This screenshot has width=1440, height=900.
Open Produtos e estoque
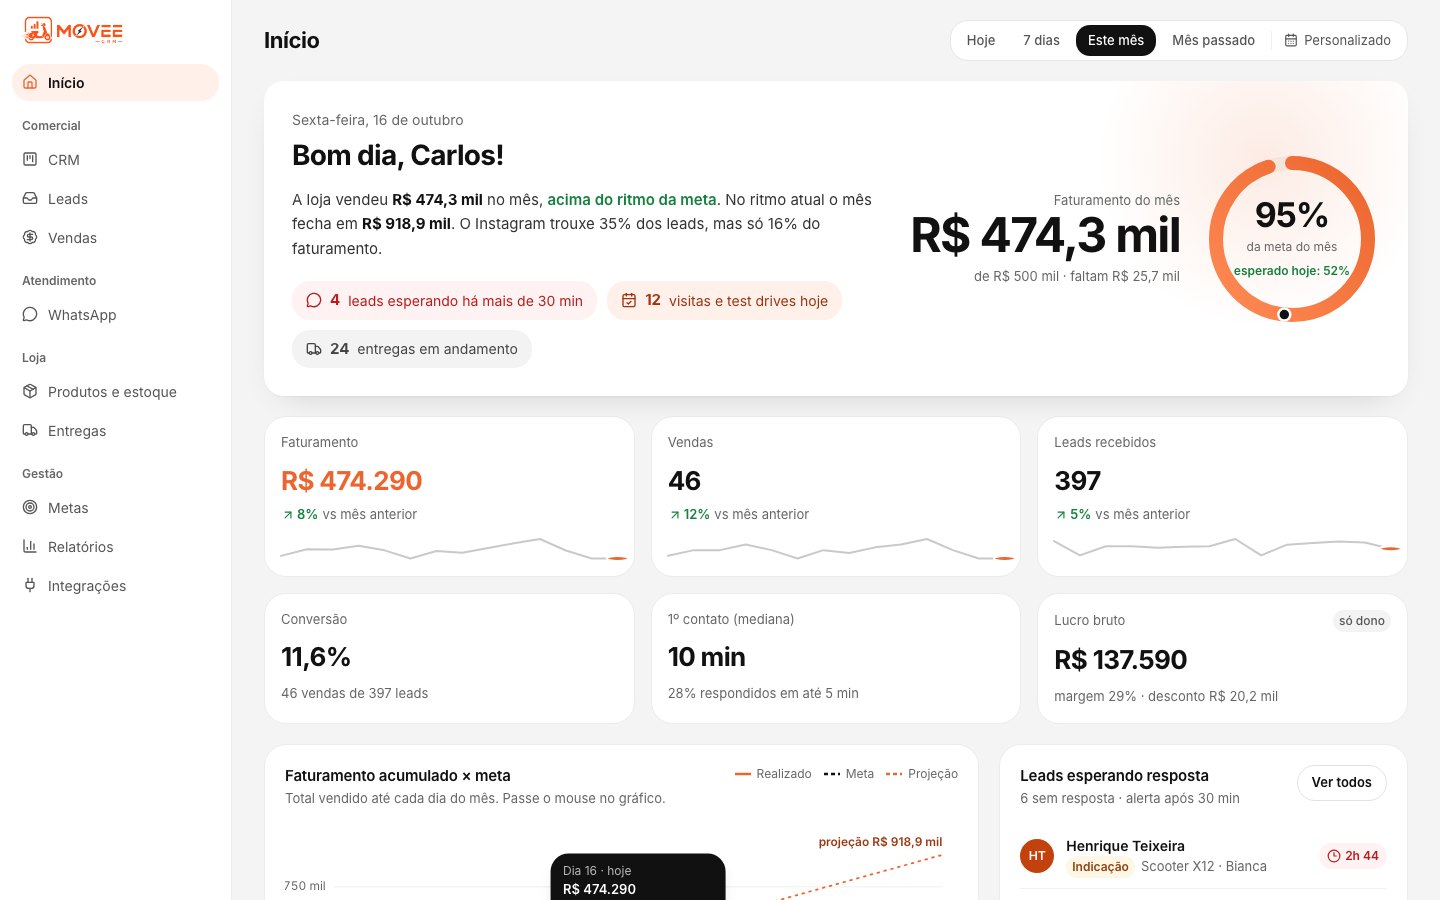tap(115, 392)
